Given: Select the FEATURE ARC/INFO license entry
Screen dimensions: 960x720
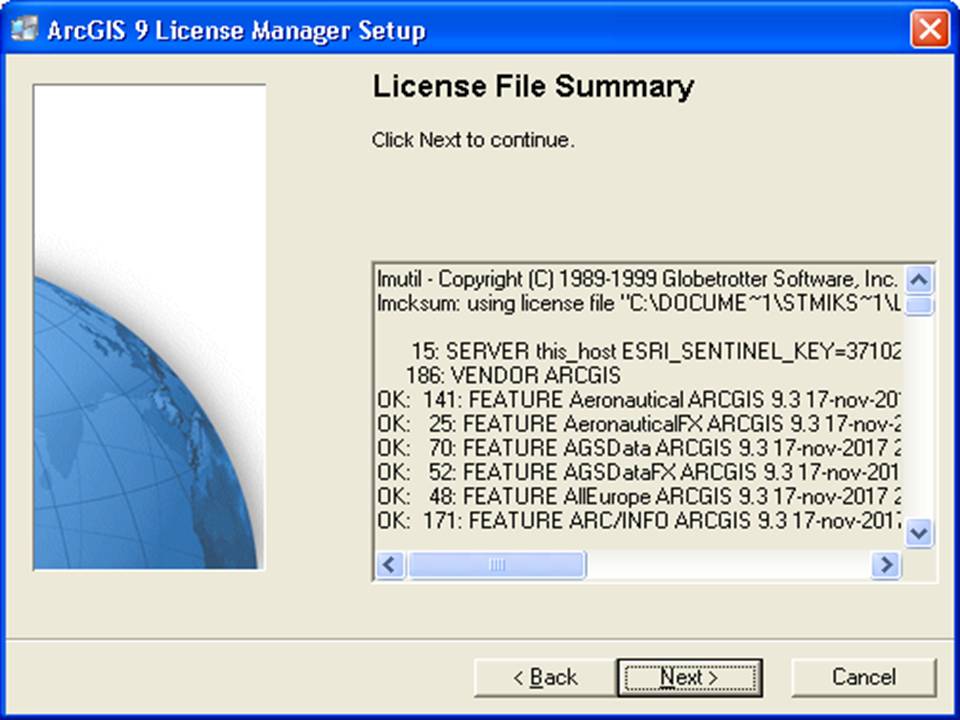Looking at the screenshot, I should [600, 520].
